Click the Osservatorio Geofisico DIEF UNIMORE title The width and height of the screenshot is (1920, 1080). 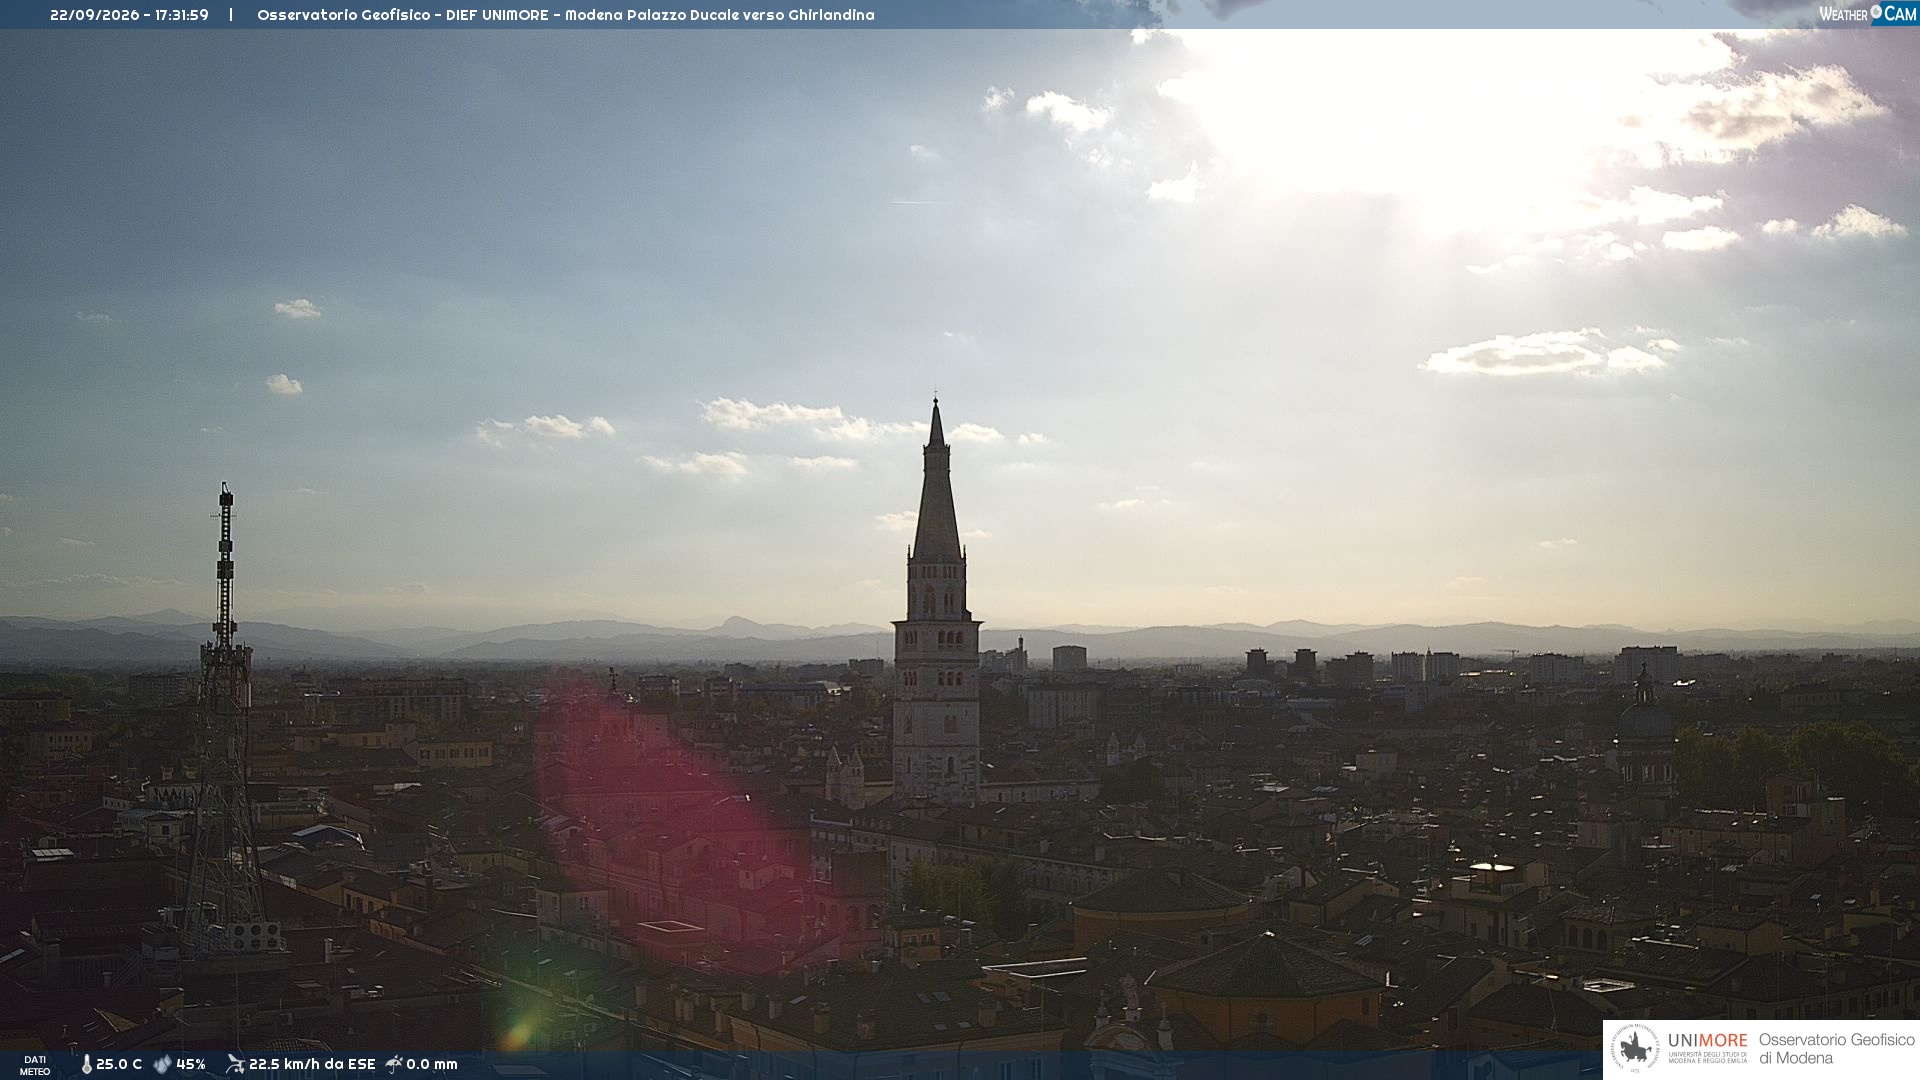(x=566, y=15)
